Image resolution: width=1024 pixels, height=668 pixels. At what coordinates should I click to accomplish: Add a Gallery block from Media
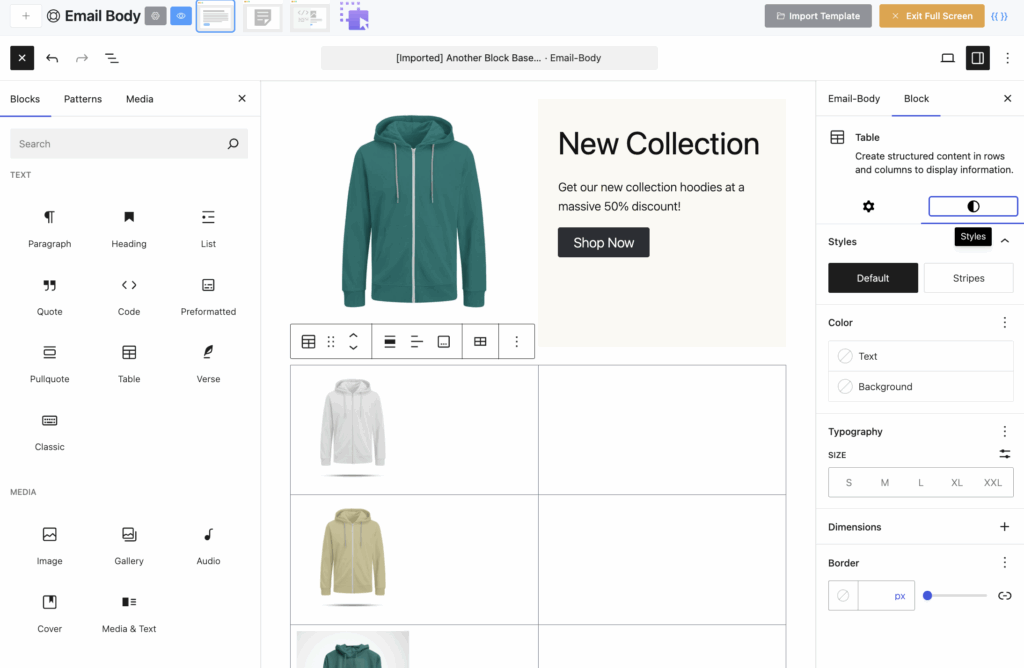coord(129,544)
